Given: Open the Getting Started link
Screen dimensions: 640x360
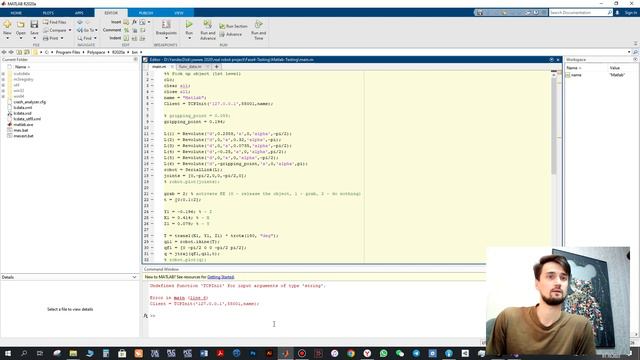Looking at the screenshot, I should pos(221,277).
